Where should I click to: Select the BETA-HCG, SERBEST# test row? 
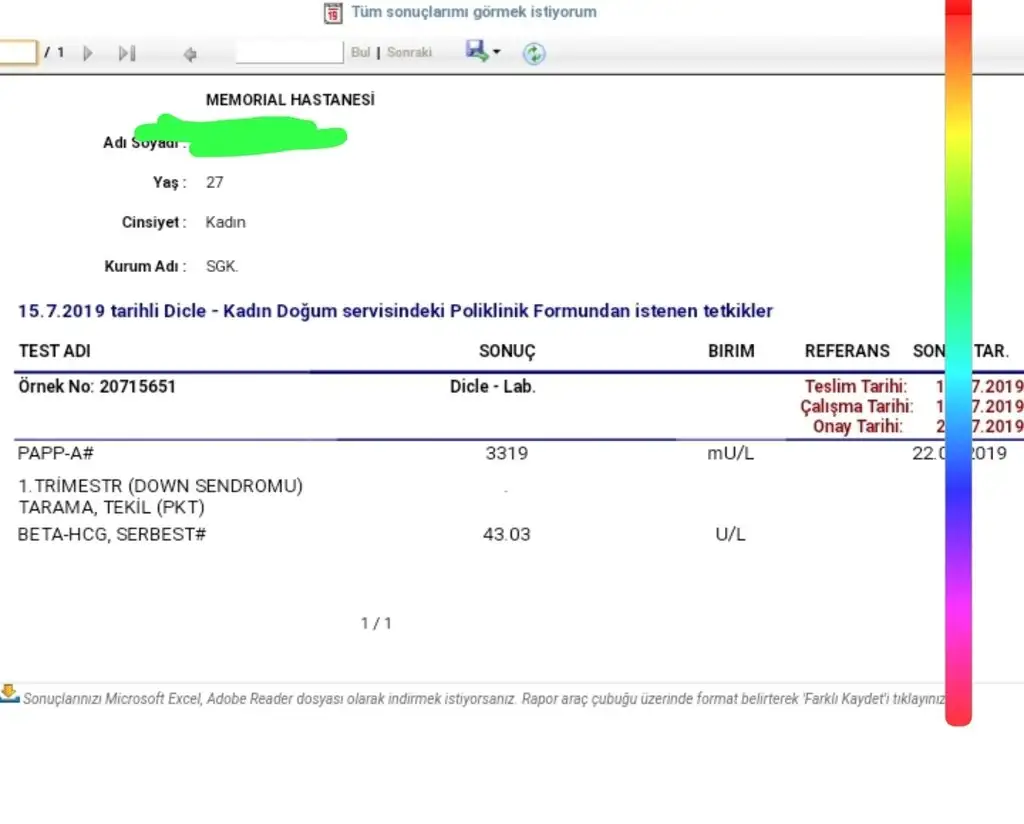coord(112,534)
